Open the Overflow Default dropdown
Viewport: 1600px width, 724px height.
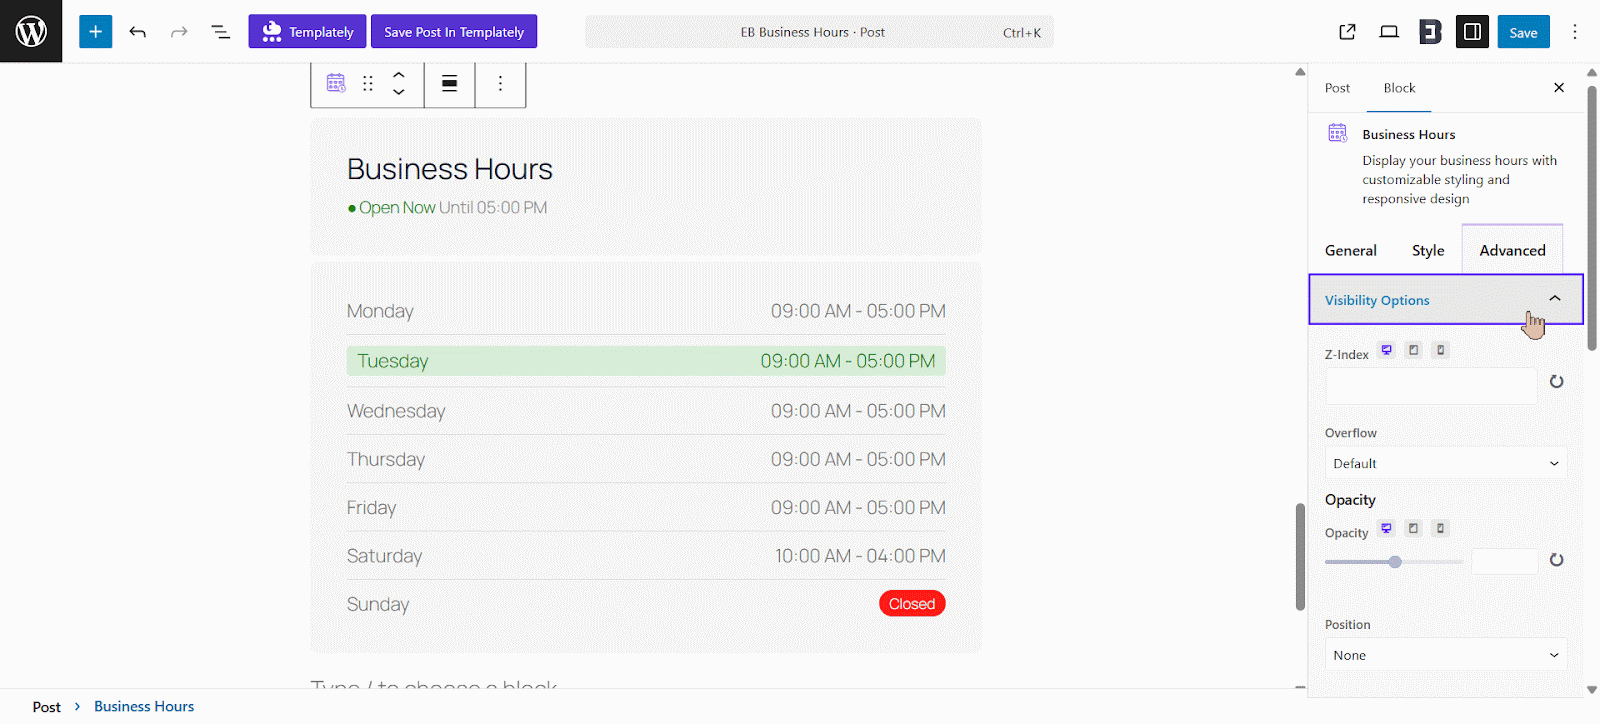(1446, 463)
